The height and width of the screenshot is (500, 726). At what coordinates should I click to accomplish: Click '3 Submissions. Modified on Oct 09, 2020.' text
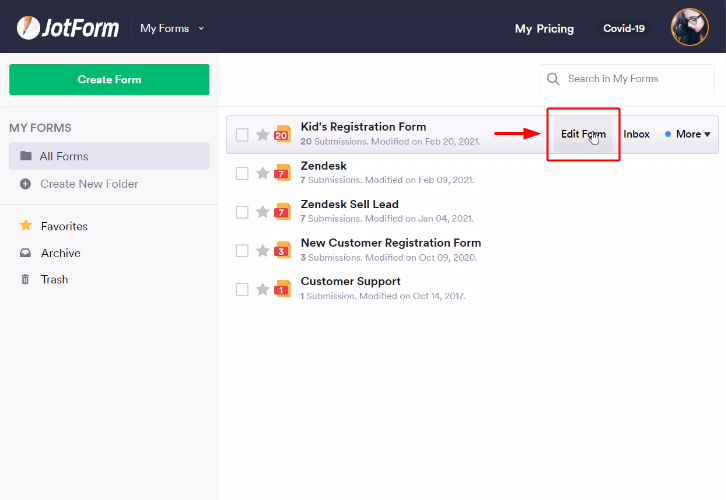tap(388, 257)
